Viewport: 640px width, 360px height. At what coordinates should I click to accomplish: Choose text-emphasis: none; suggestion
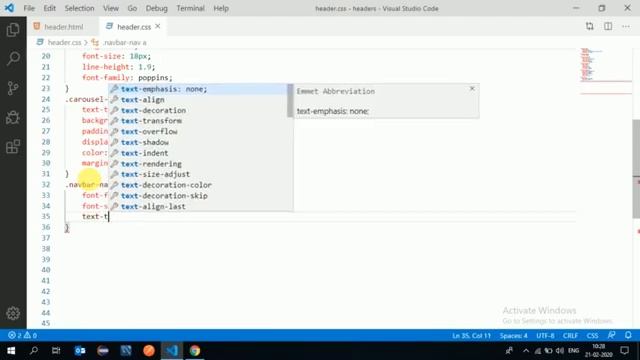[x=198, y=89]
